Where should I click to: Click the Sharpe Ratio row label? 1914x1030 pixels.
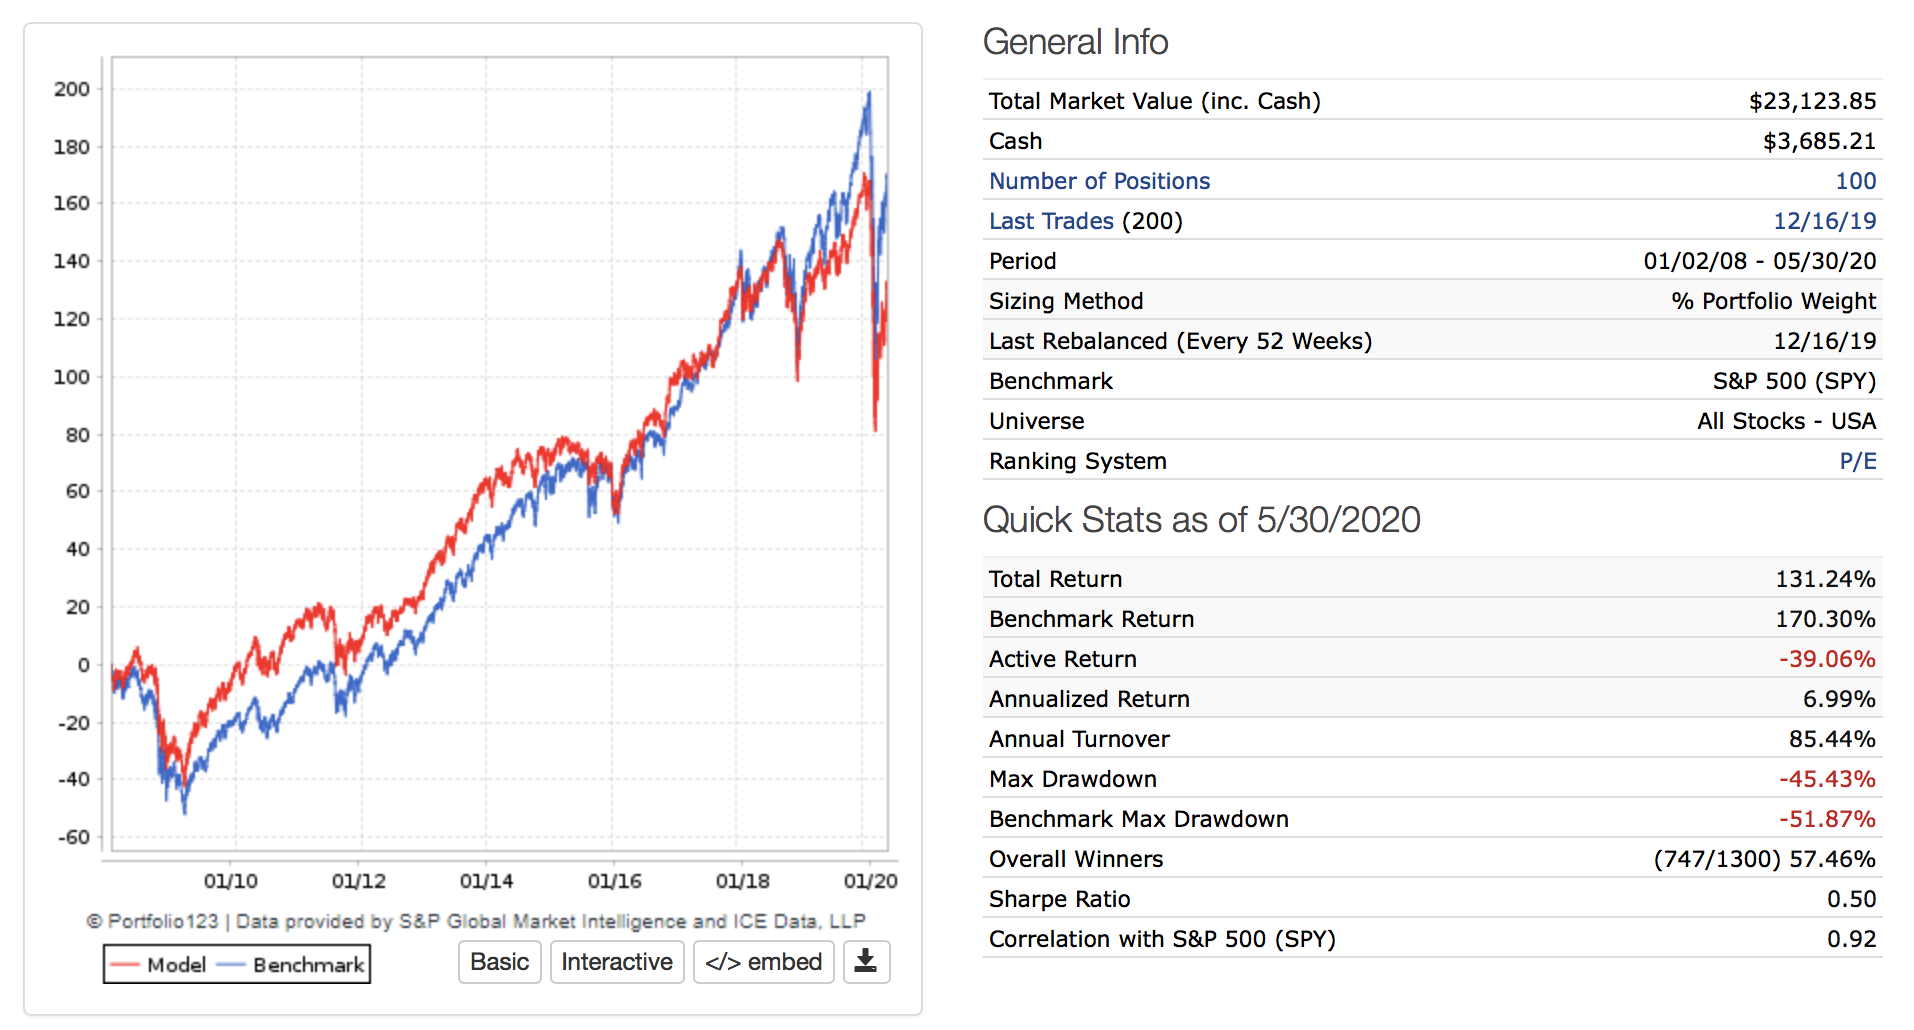tap(1059, 899)
